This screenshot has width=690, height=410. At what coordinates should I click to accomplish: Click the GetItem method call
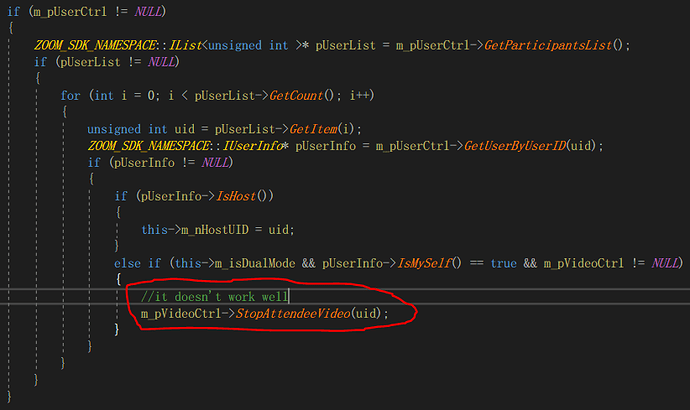point(313,129)
